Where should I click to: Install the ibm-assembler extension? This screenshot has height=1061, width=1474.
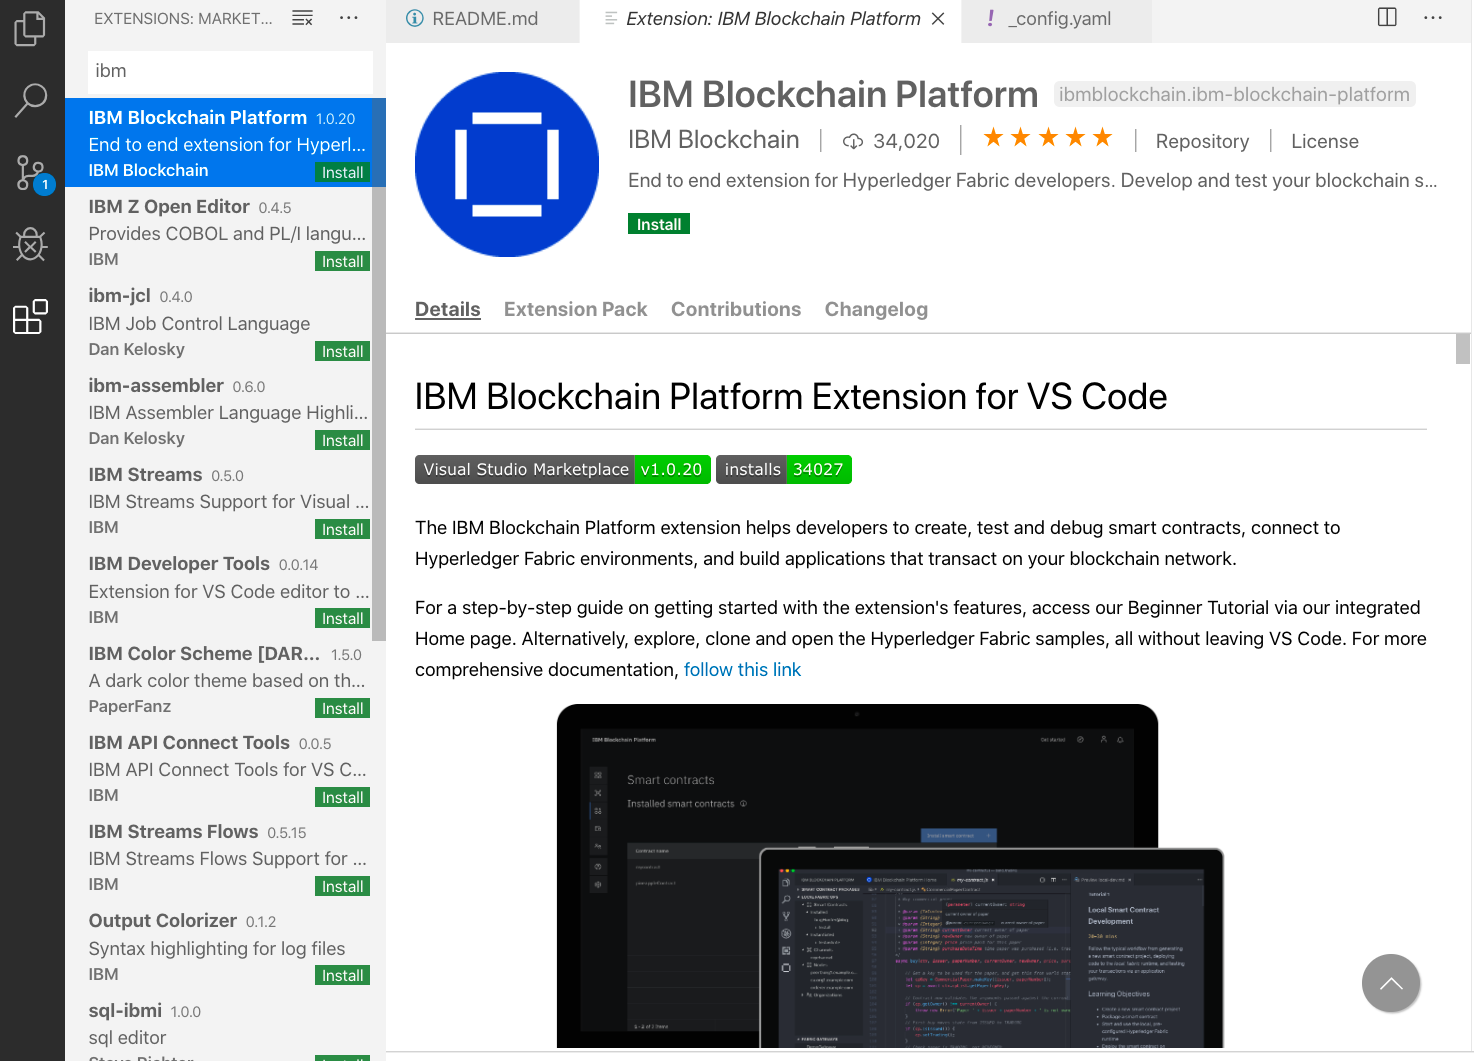tap(343, 440)
